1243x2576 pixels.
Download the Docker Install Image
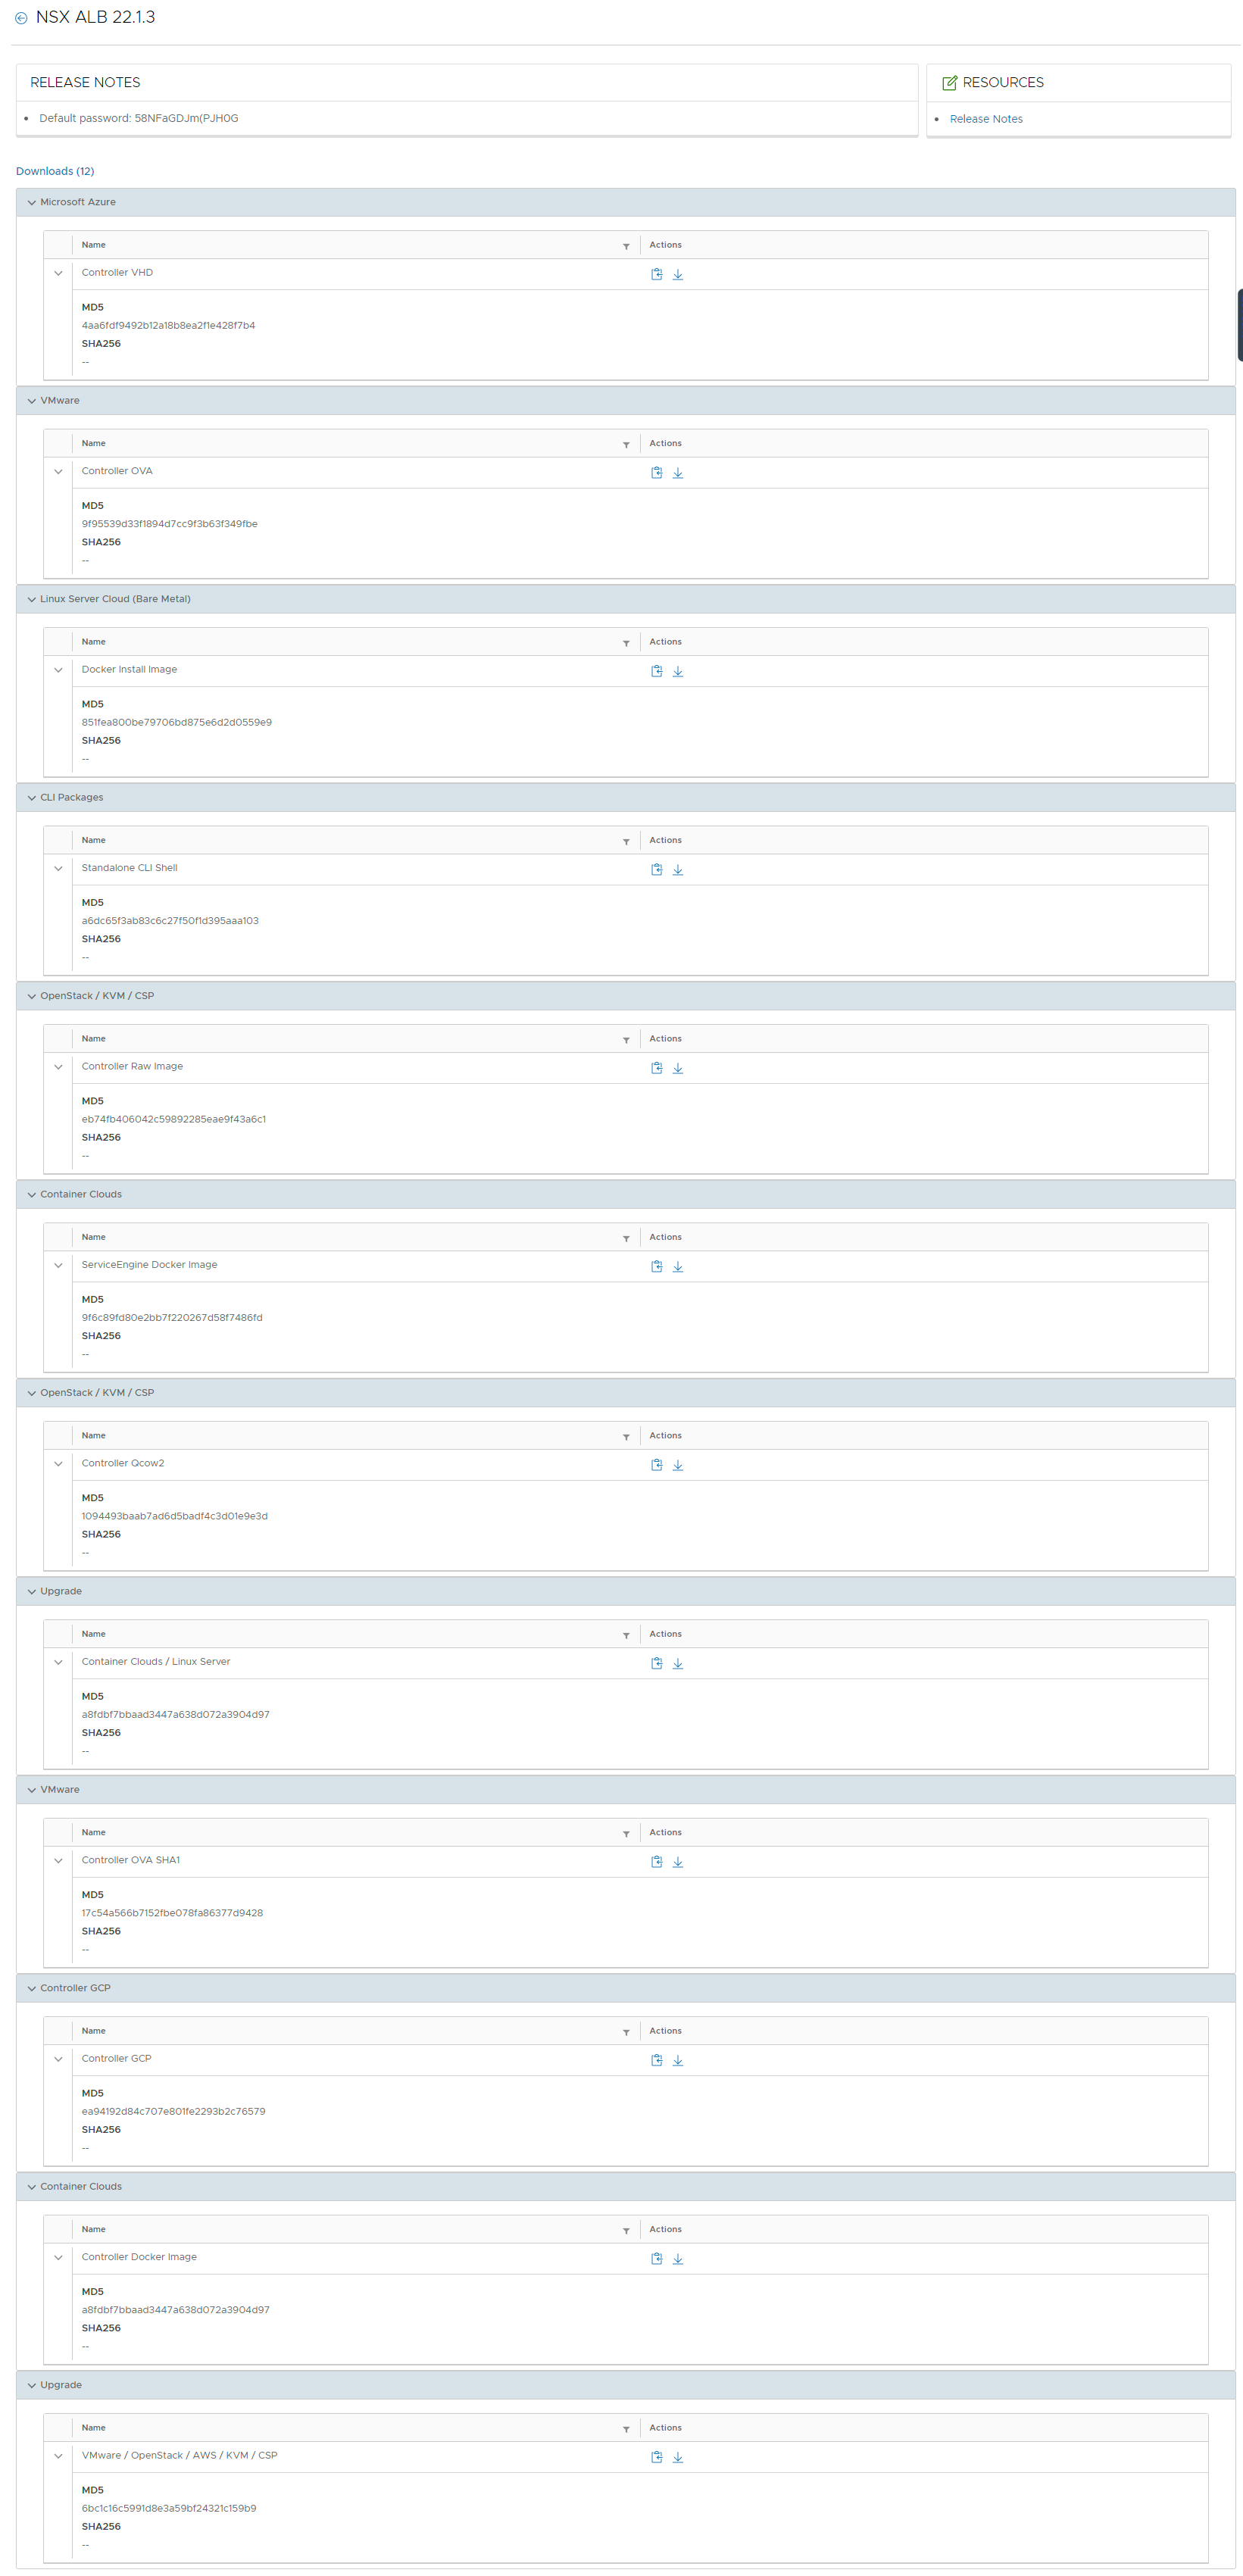click(677, 671)
